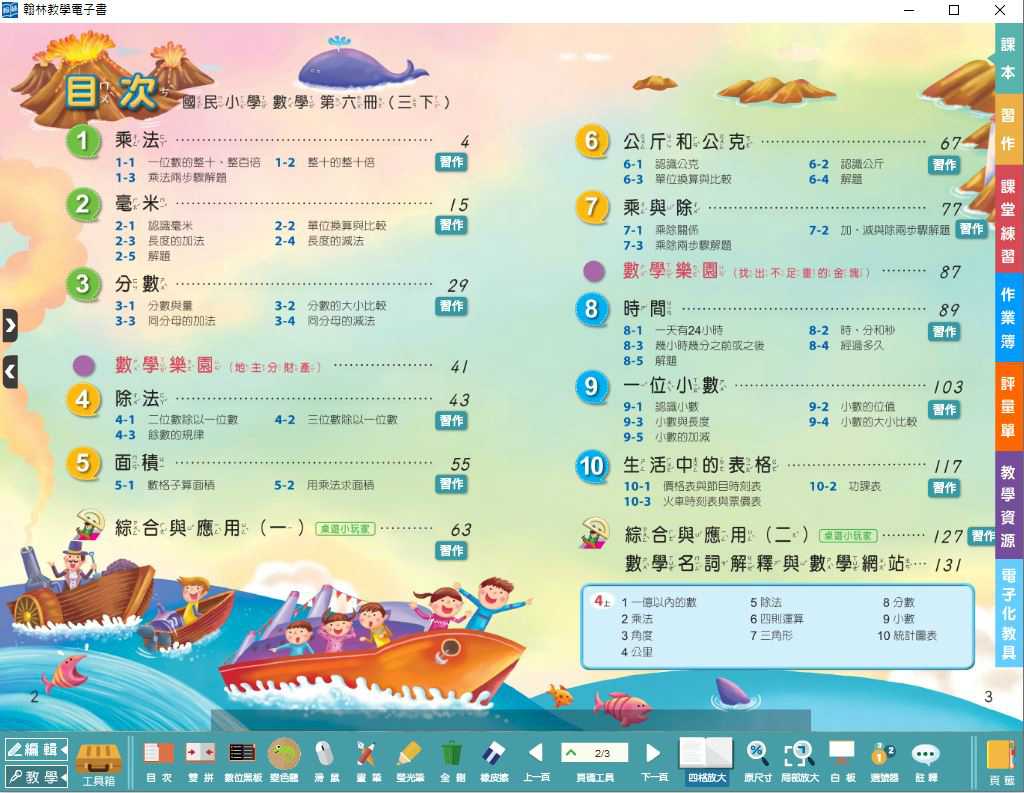Switch to the 課堂練習 tab

click(1008, 221)
